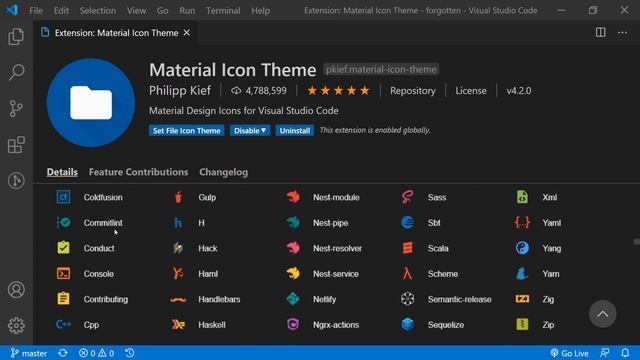Viewport: 640px width, 360px height.
Task: Click the vertical scrollbar thumb
Action: [x=636, y=242]
